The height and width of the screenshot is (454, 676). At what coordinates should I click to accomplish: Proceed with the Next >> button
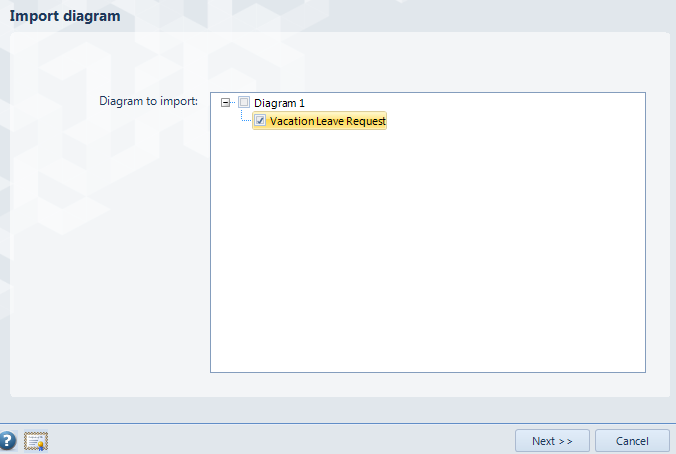click(x=552, y=441)
